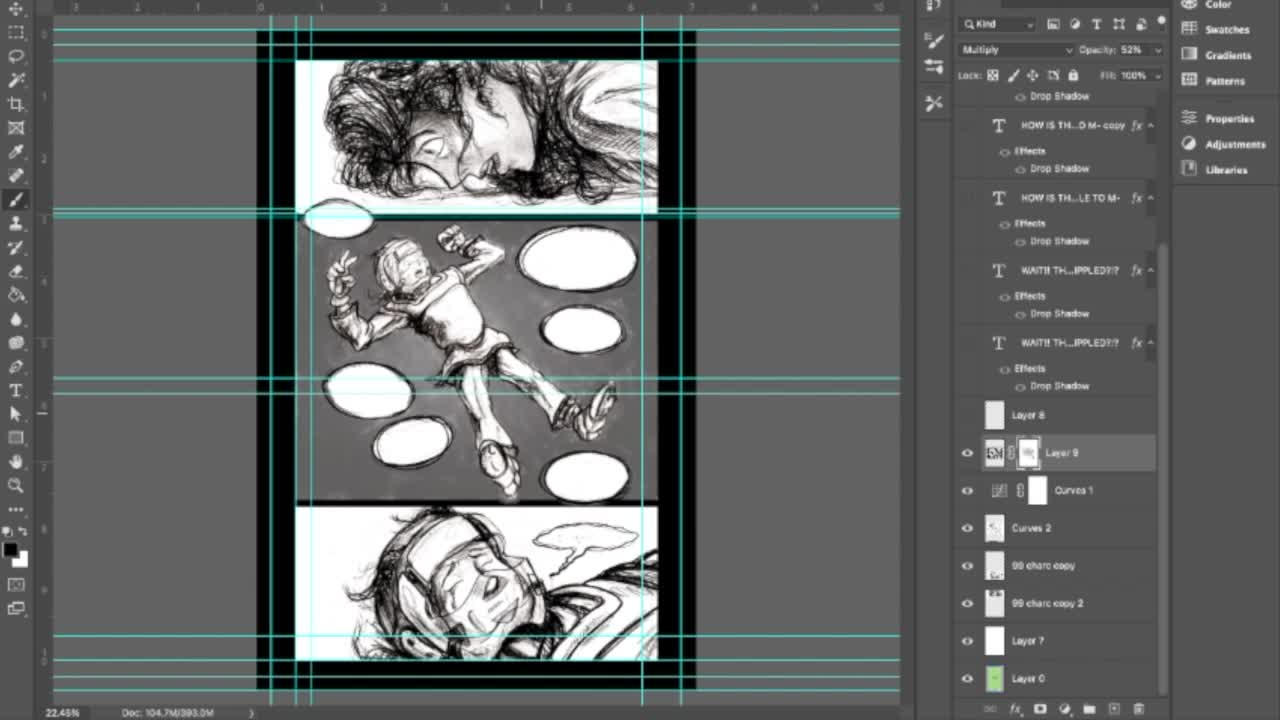The image size is (1280, 720).
Task: Open the Patterns panel
Action: pos(1214,81)
